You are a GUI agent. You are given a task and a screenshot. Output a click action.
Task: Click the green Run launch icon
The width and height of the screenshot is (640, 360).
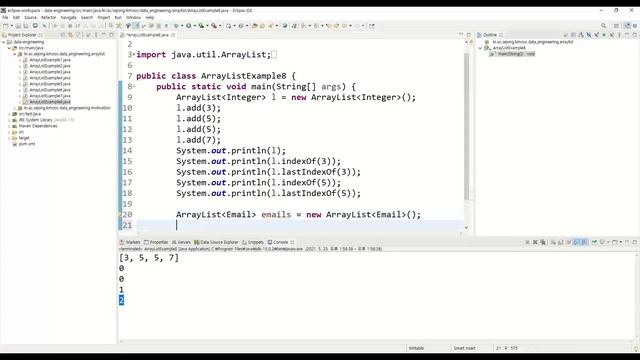[x=189, y=26]
